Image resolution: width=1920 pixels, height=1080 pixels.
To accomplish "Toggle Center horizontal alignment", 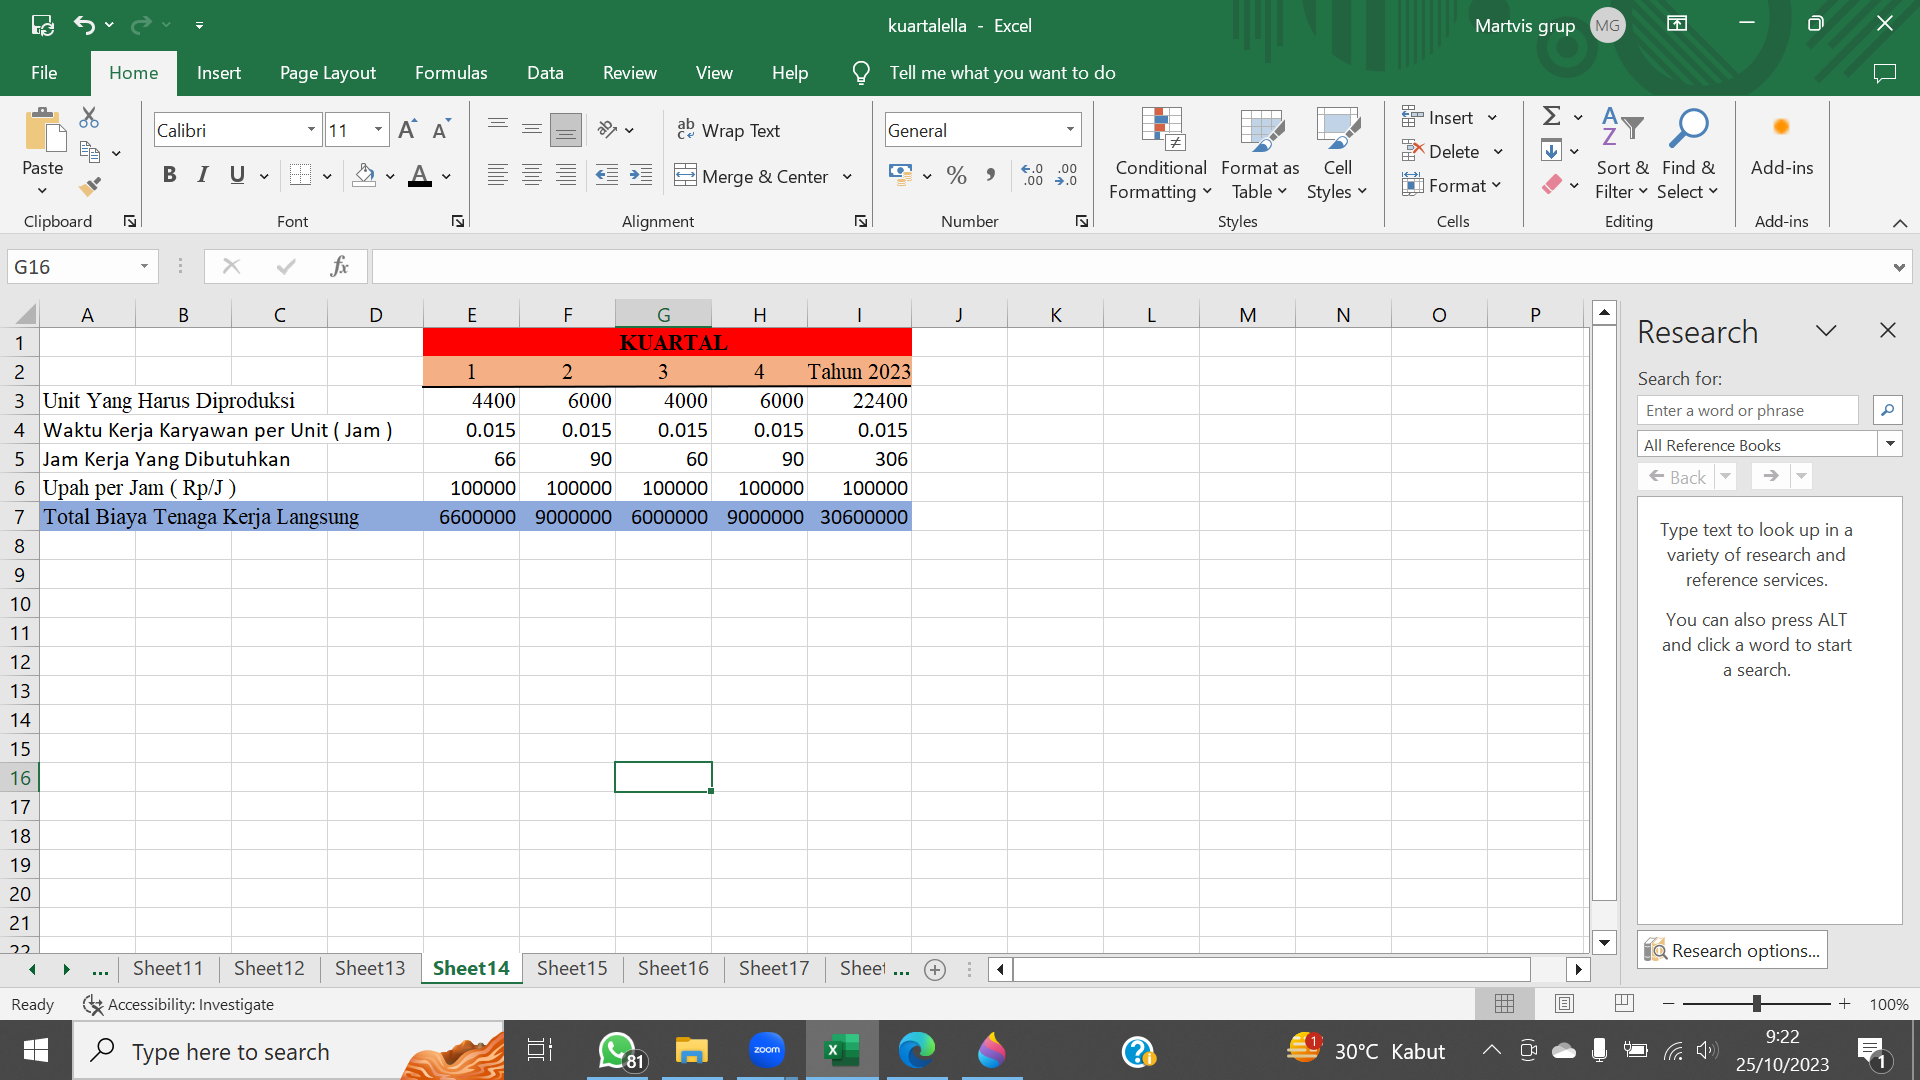I will [x=532, y=176].
